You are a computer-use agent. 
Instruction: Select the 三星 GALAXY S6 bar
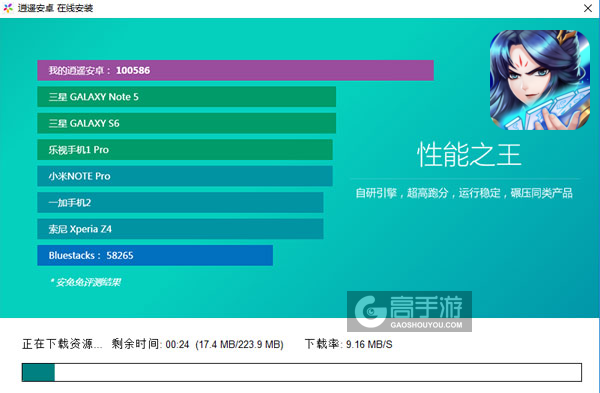point(187,123)
